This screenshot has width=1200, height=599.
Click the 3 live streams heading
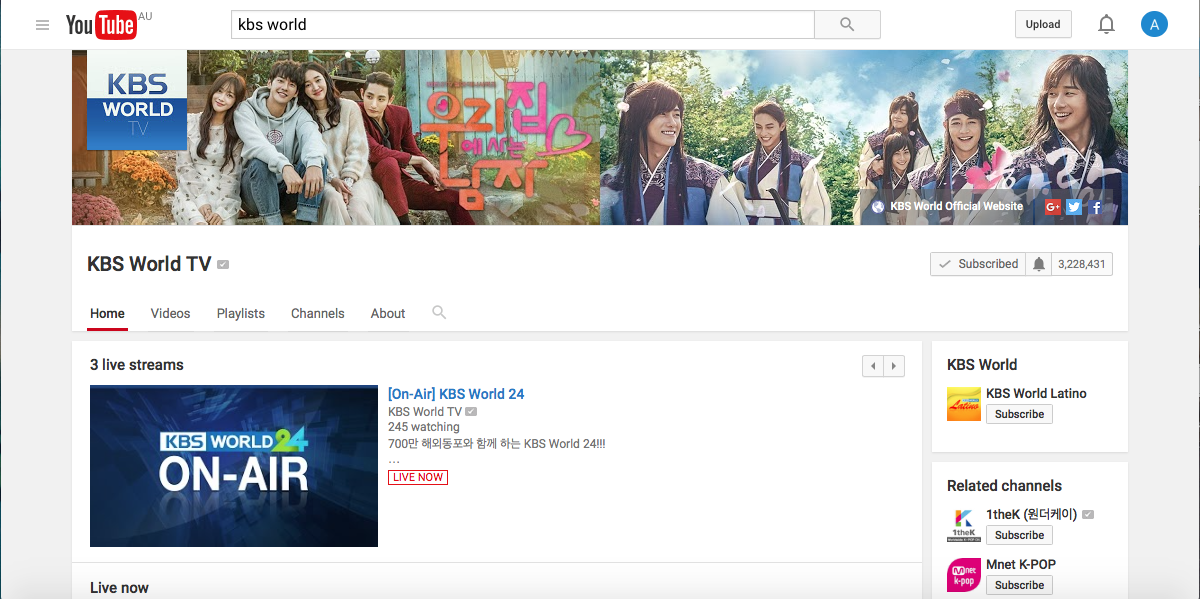pyautogui.click(x=137, y=365)
